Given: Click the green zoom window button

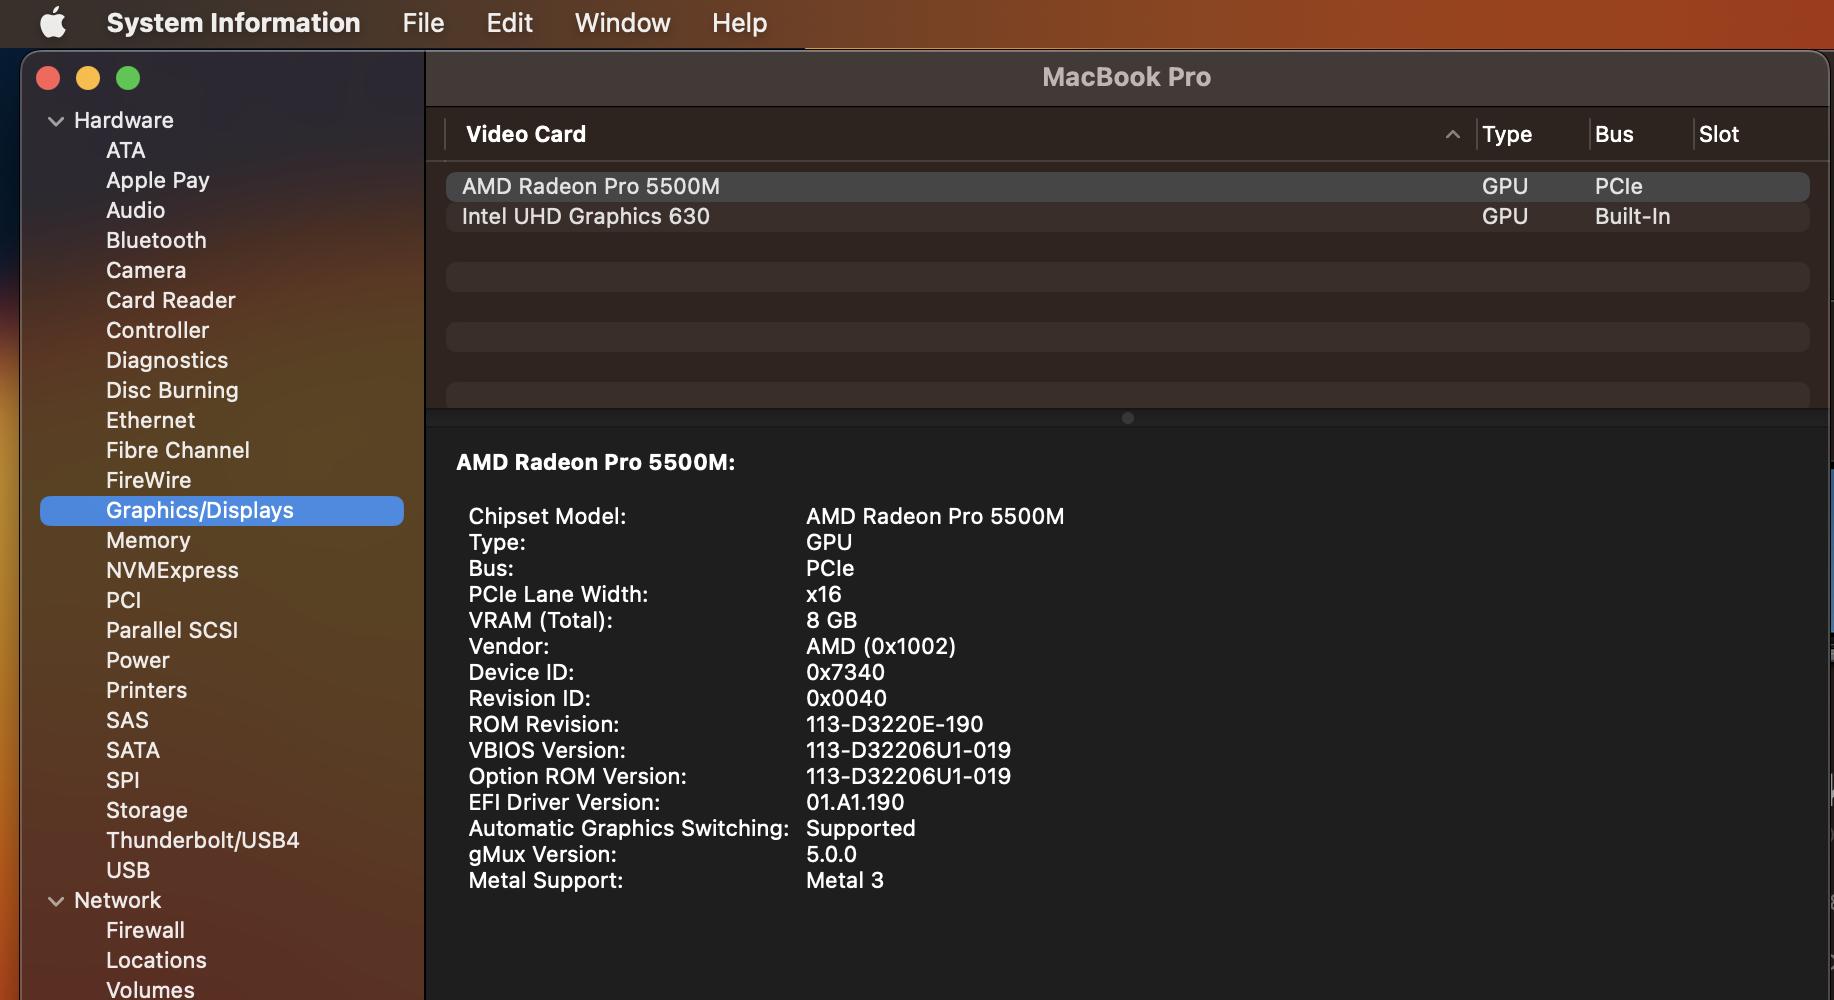Looking at the screenshot, I should point(128,78).
